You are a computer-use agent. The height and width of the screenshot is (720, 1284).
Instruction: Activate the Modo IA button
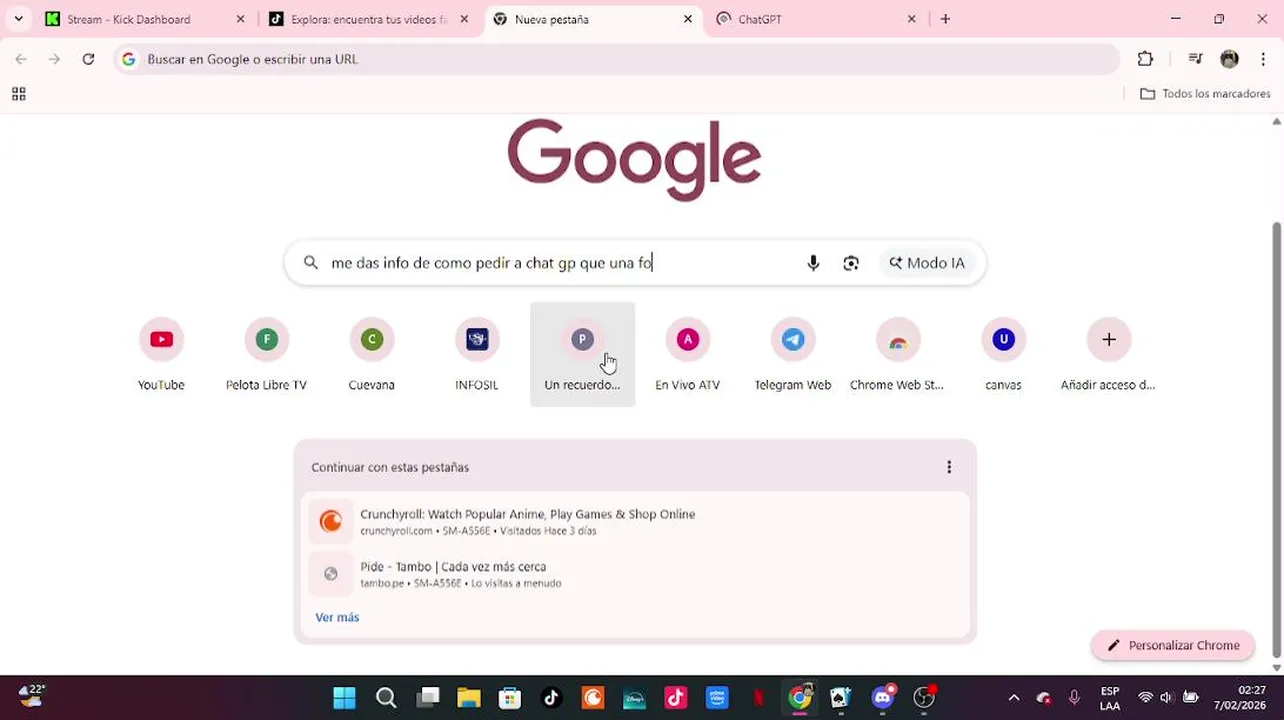927,263
